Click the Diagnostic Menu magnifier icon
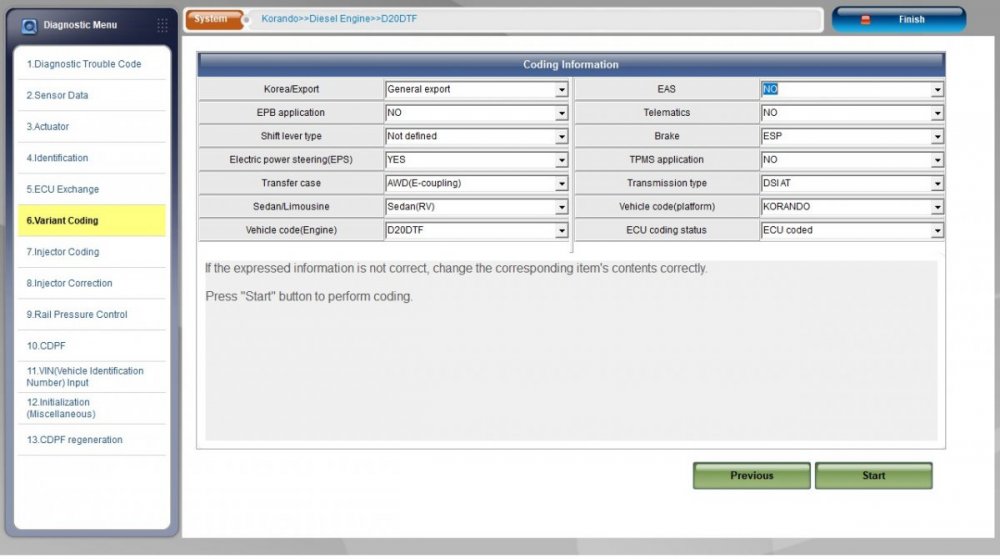 (x=29, y=26)
